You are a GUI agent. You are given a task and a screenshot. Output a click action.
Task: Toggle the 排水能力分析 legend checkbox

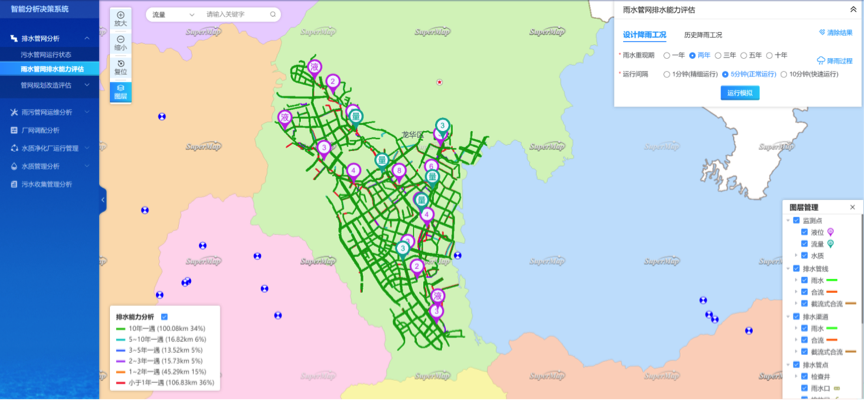[164, 316]
